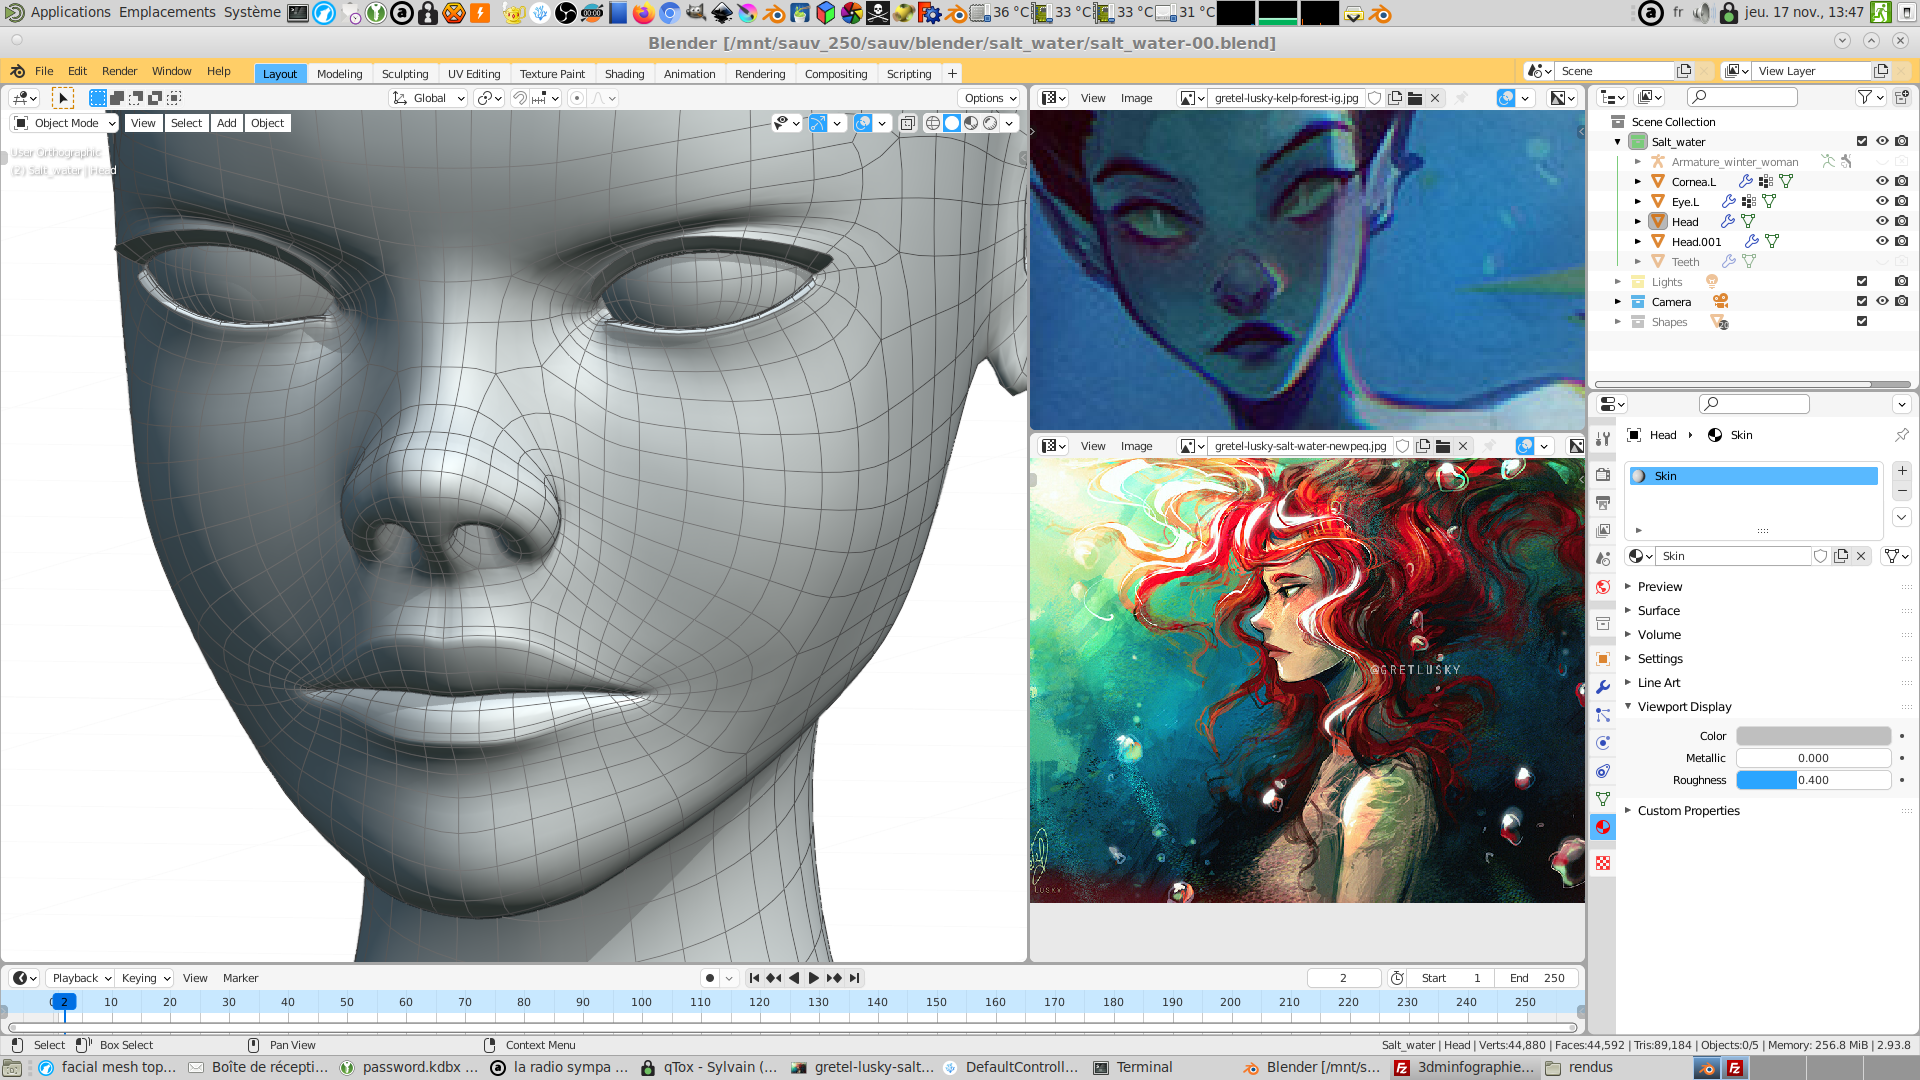Open the Scene properties tab

pos(1603,559)
